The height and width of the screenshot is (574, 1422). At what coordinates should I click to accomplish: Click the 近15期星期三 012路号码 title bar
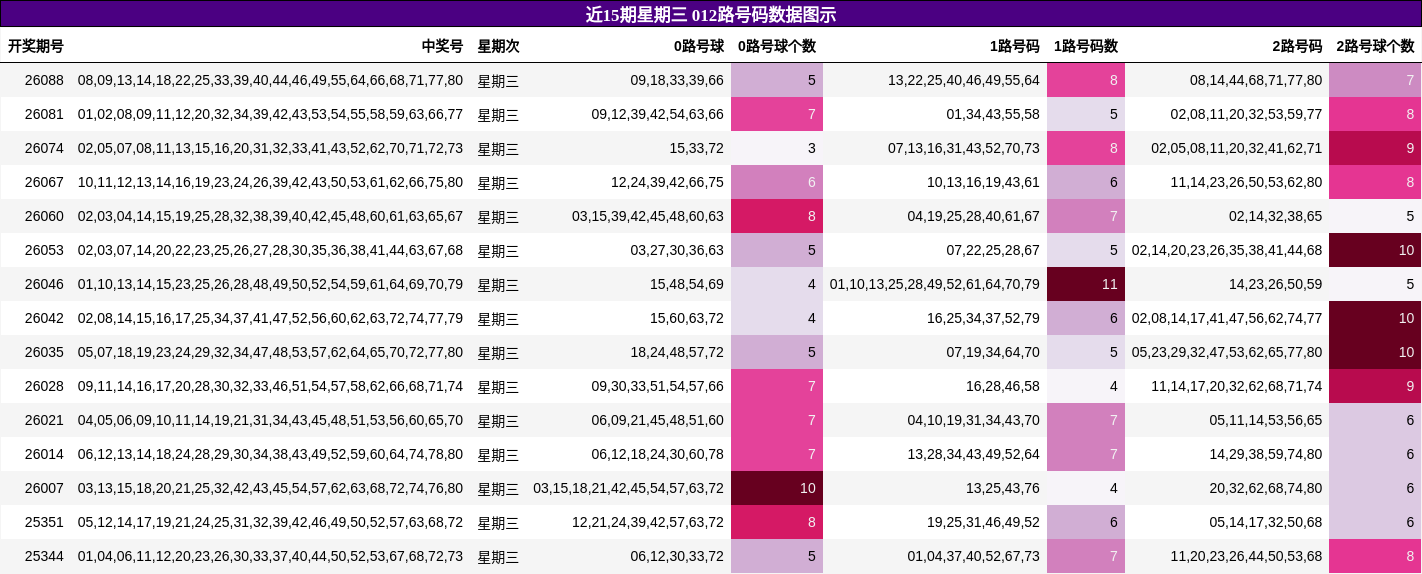[710, 14]
